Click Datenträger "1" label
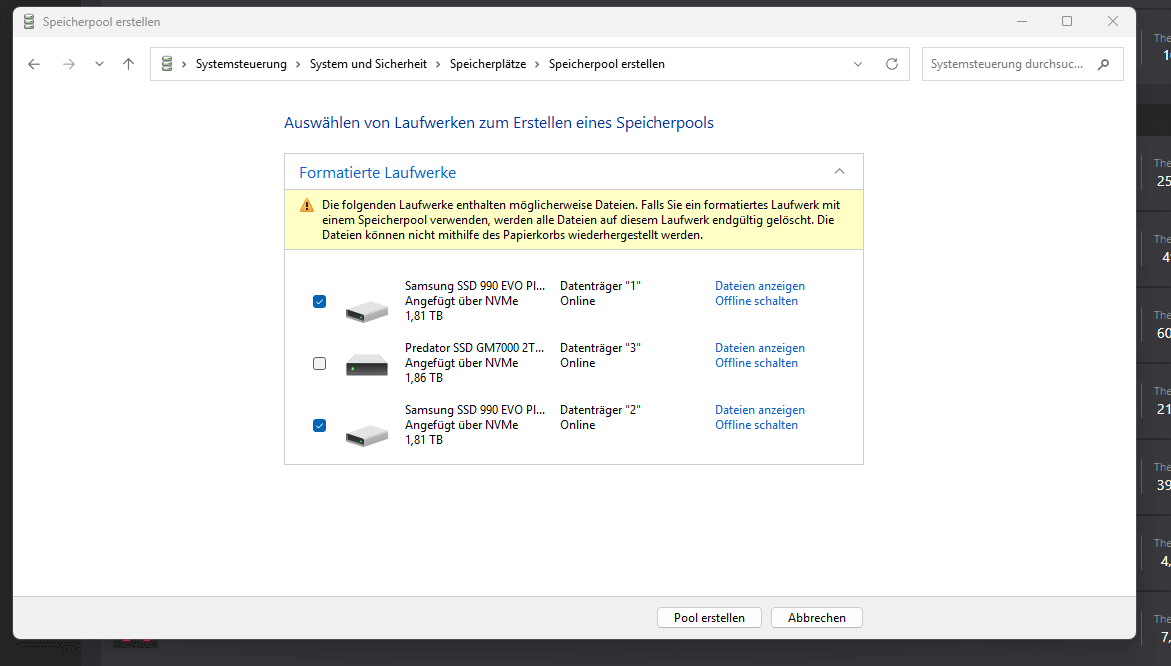The height and width of the screenshot is (666, 1171). [600, 286]
